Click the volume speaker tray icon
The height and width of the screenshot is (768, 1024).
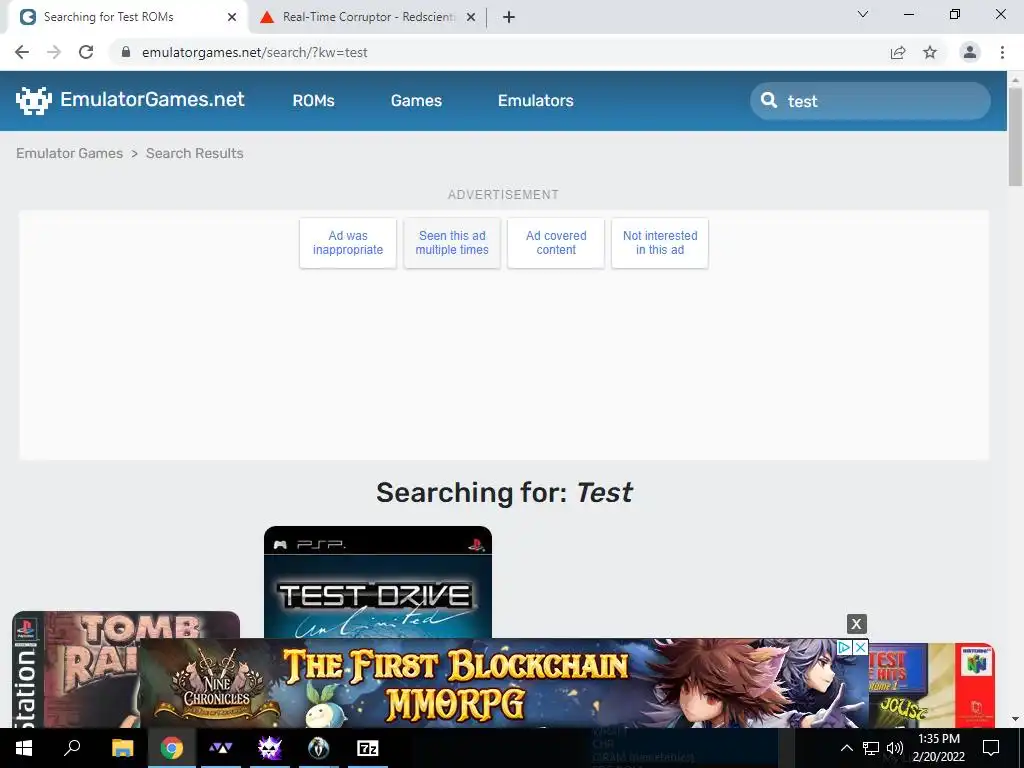895,748
